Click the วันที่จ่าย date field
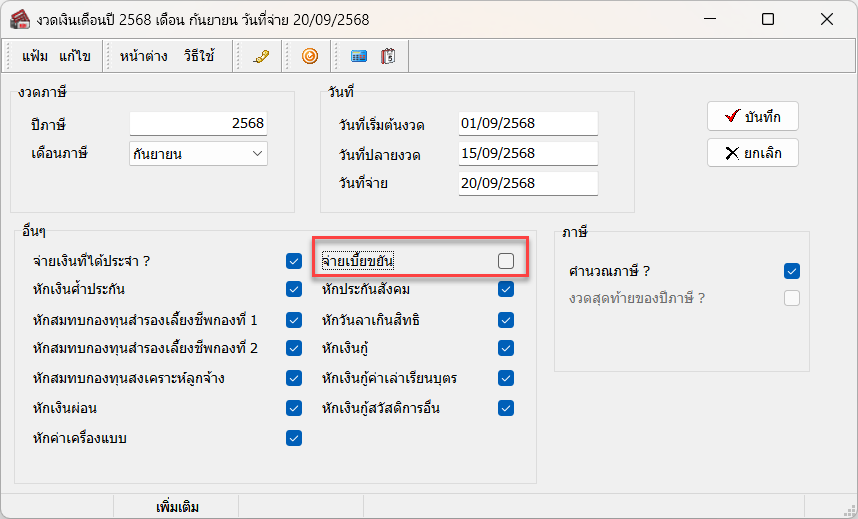Image resolution: width=858 pixels, height=519 pixels. click(x=526, y=183)
